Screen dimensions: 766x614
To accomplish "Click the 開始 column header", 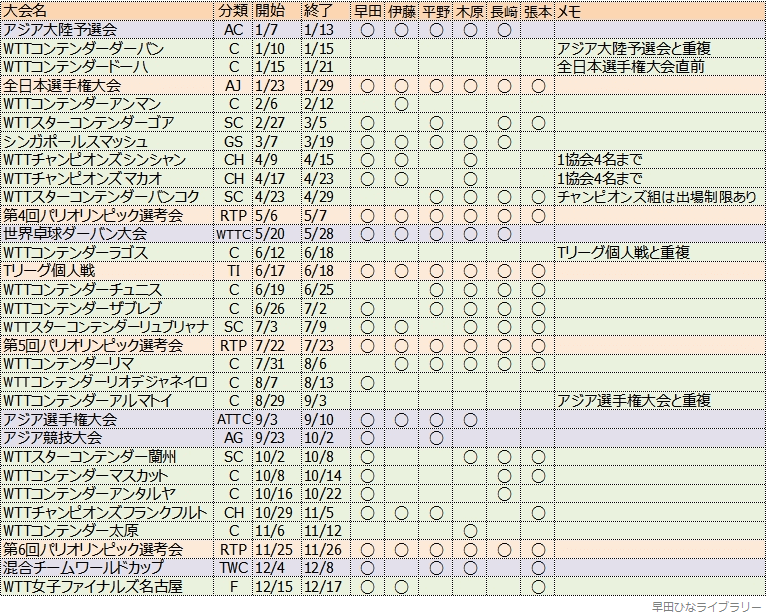I will [277, 11].
